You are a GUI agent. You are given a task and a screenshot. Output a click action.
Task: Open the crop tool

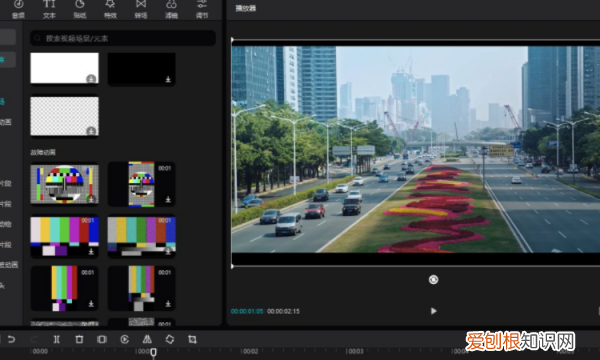[x=192, y=339]
